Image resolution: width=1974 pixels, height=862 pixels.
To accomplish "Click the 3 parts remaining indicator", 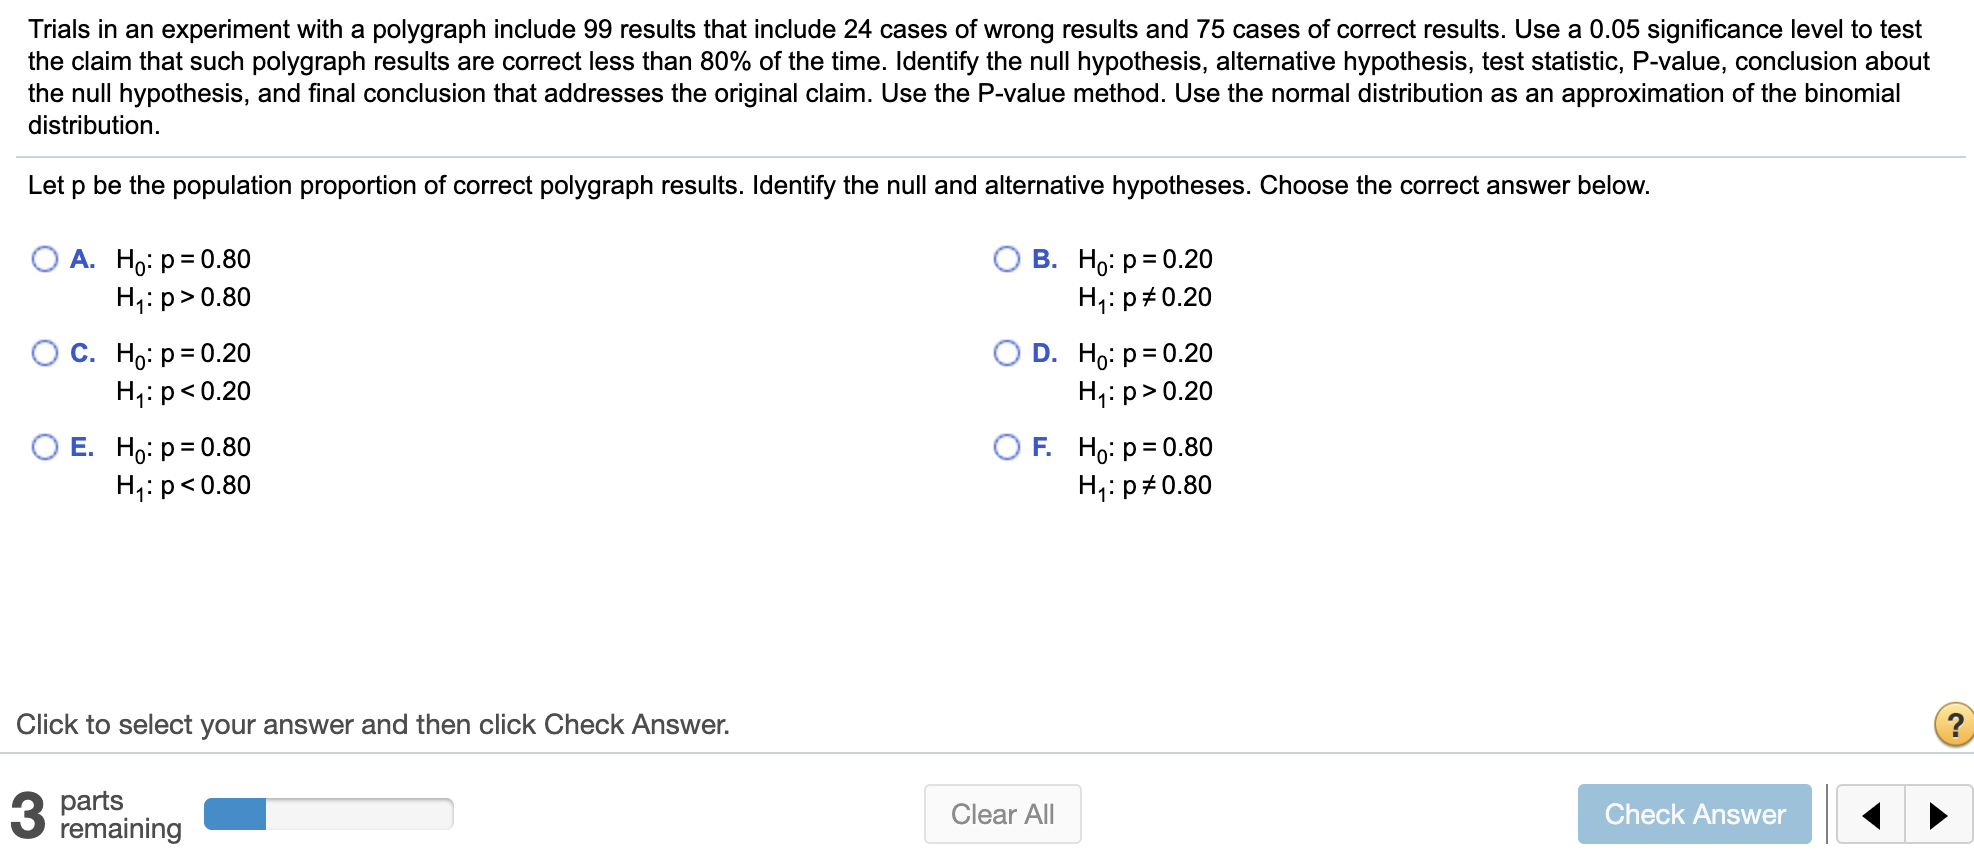I will pyautogui.click(x=95, y=813).
